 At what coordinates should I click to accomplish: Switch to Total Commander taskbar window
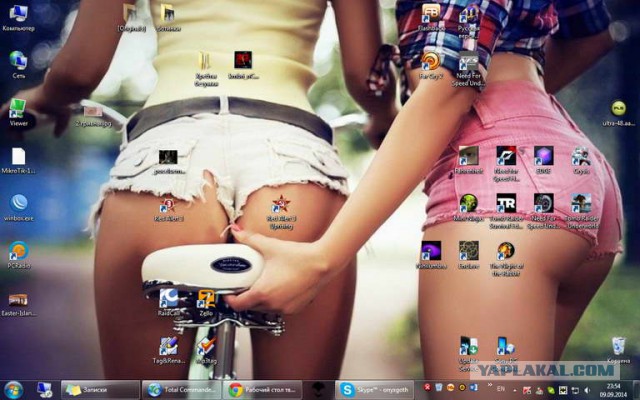[x=182, y=390]
